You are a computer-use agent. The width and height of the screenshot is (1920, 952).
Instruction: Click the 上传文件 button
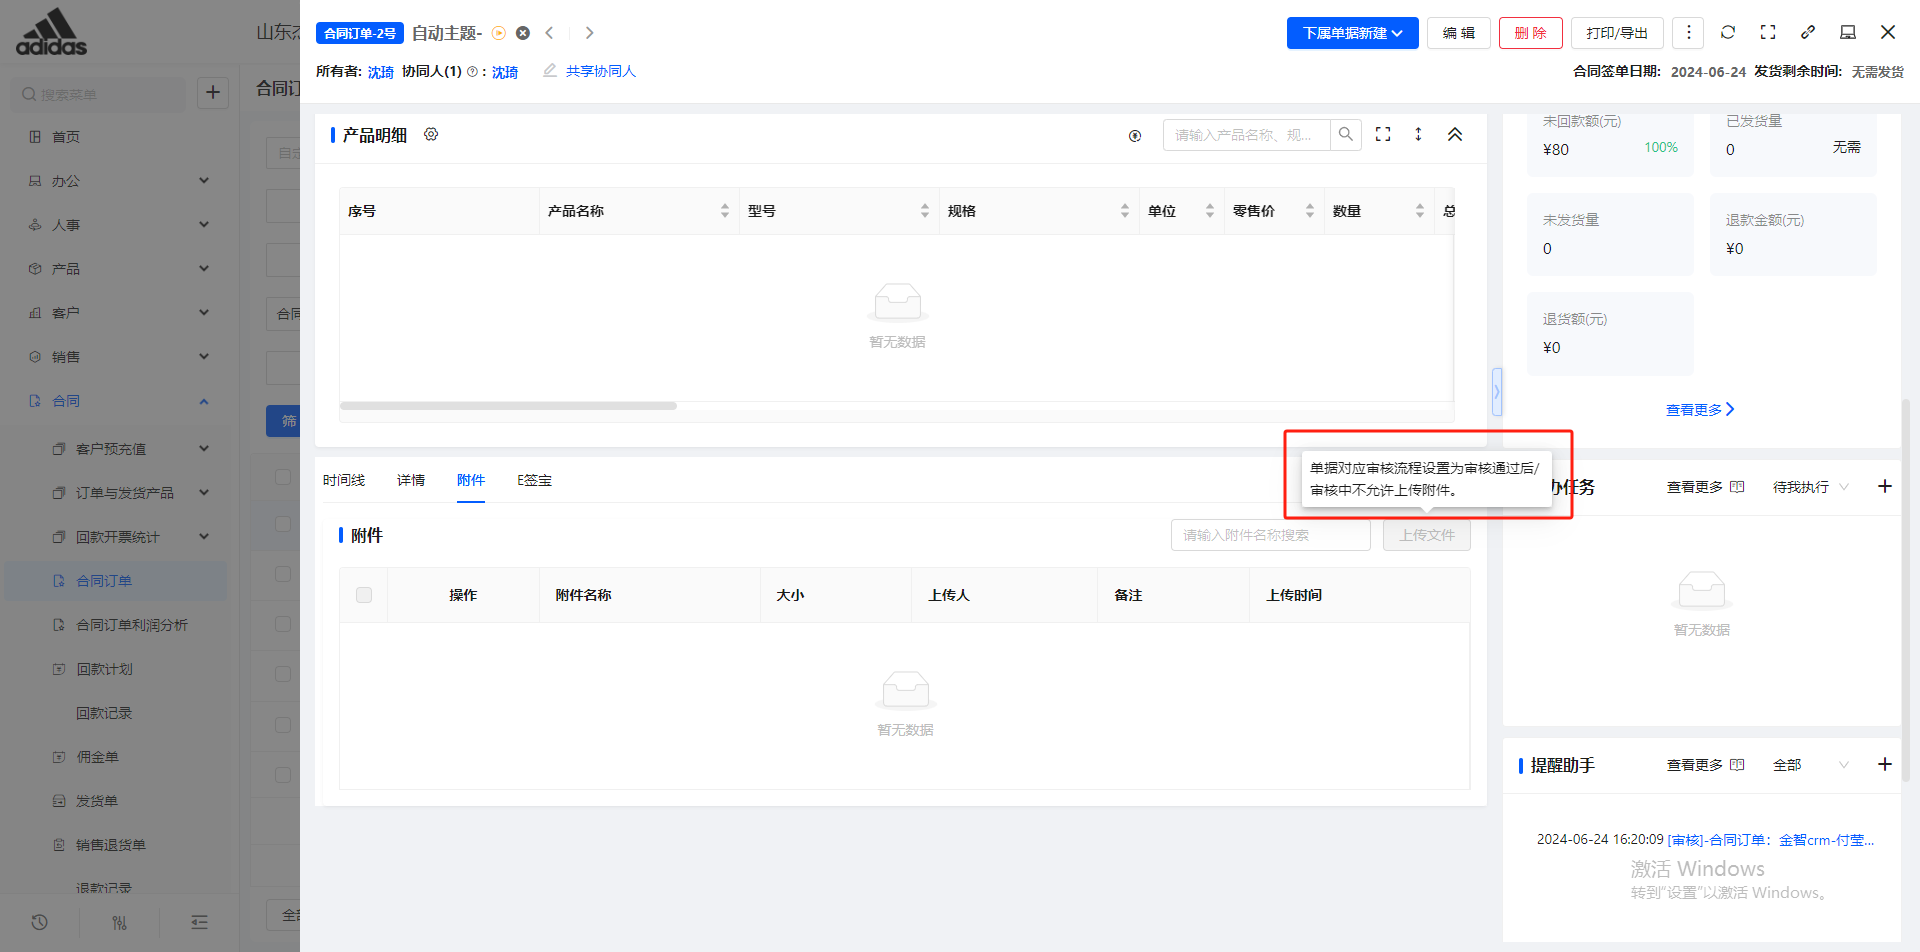click(1427, 535)
